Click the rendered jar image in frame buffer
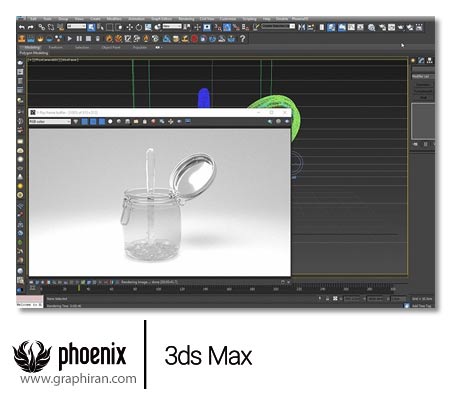 tap(160, 202)
